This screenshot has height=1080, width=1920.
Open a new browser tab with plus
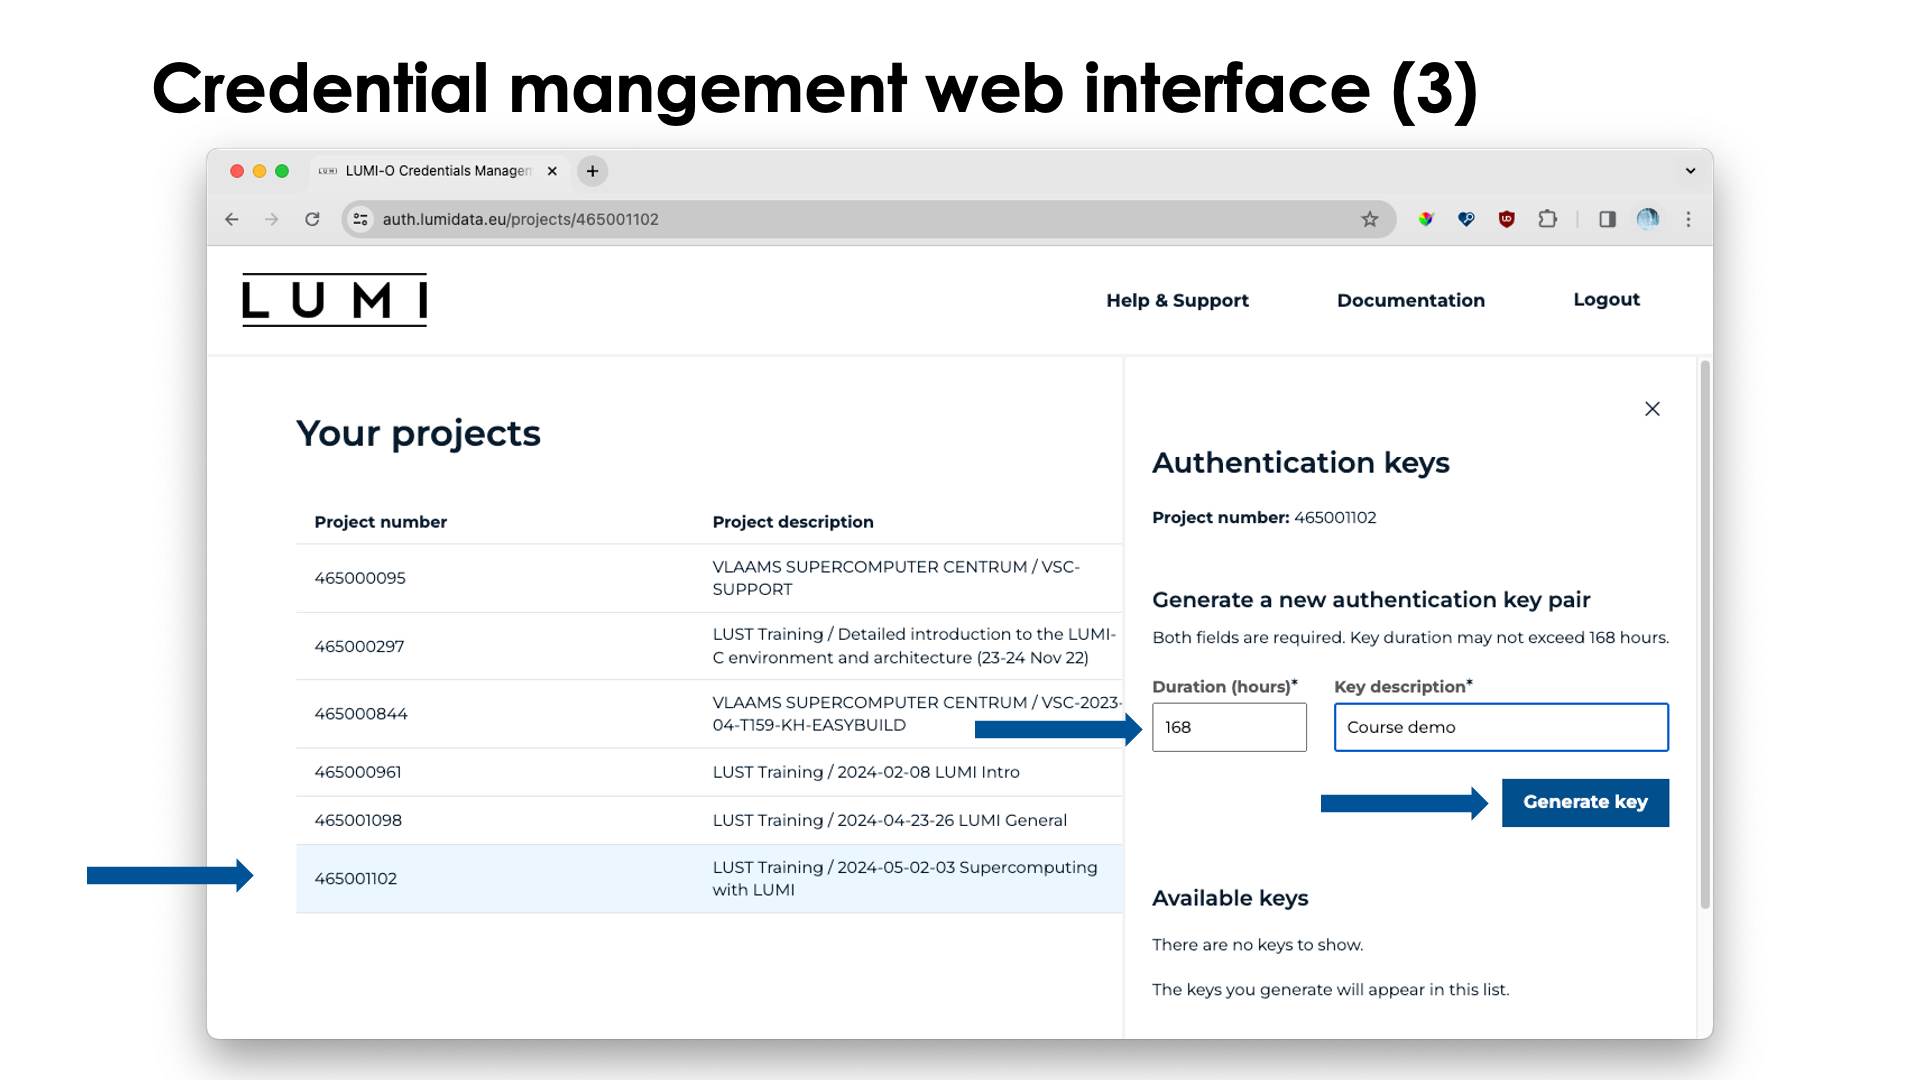(592, 171)
